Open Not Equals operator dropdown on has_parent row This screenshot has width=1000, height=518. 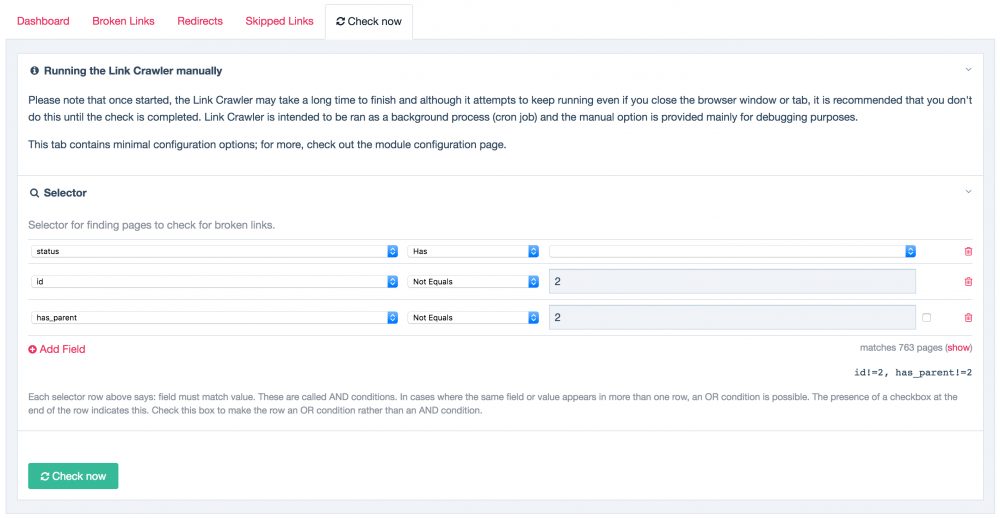(473, 317)
